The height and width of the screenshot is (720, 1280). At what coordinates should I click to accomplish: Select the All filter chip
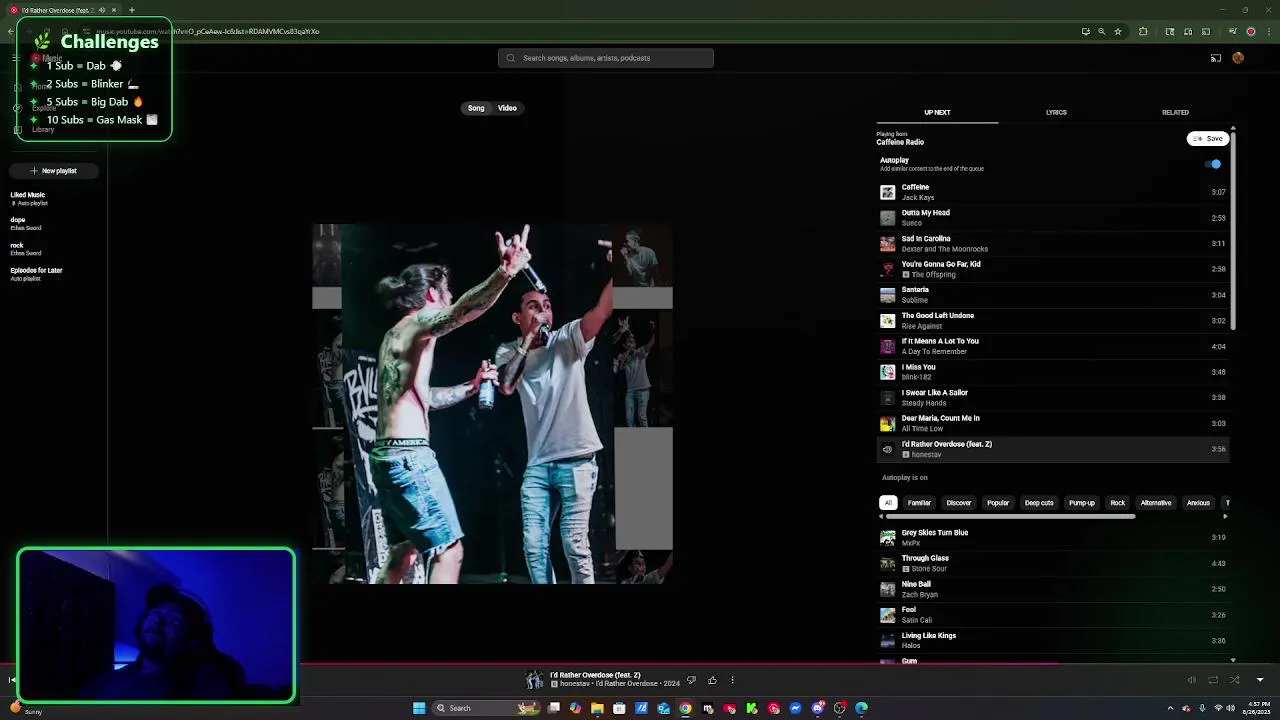click(888, 503)
